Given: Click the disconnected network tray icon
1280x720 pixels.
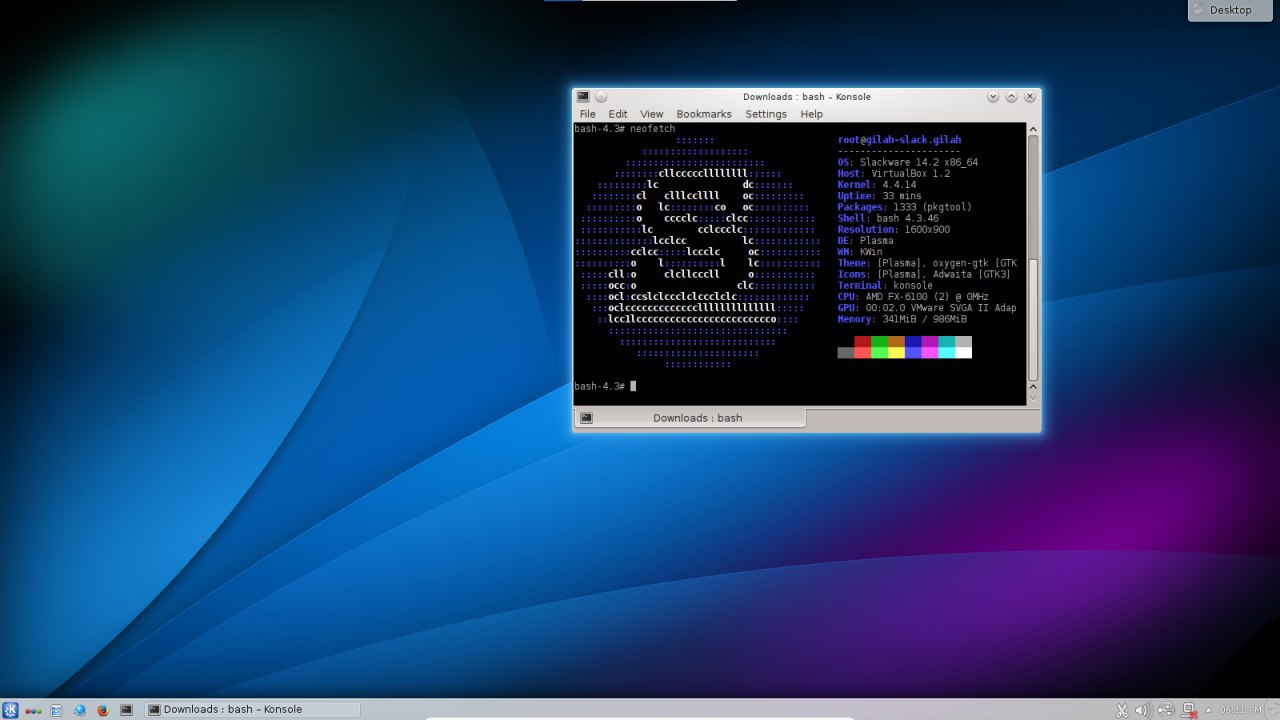Looking at the screenshot, I should pyautogui.click(x=1189, y=710).
